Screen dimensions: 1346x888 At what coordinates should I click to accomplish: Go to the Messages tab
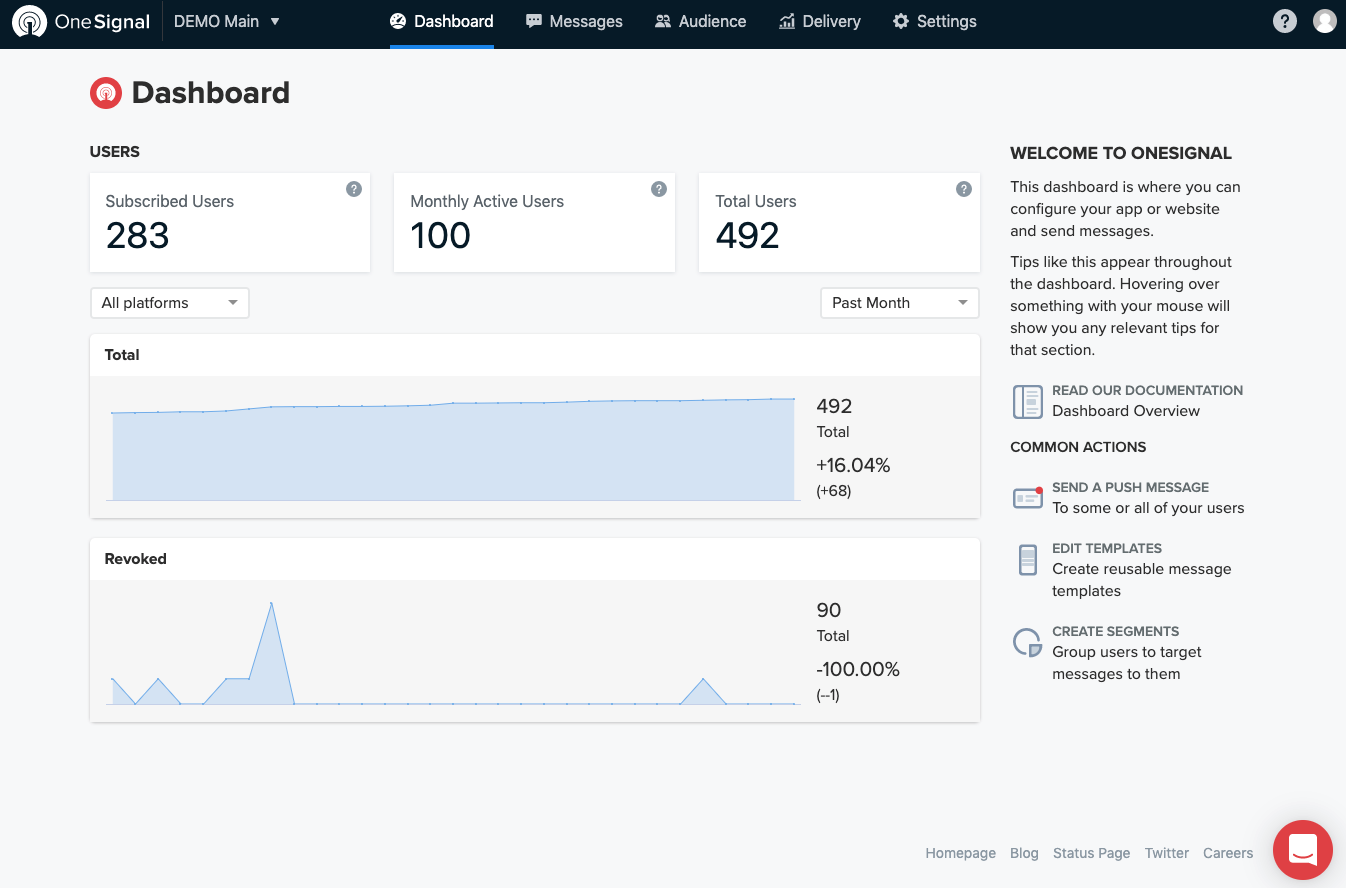coord(574,21)
